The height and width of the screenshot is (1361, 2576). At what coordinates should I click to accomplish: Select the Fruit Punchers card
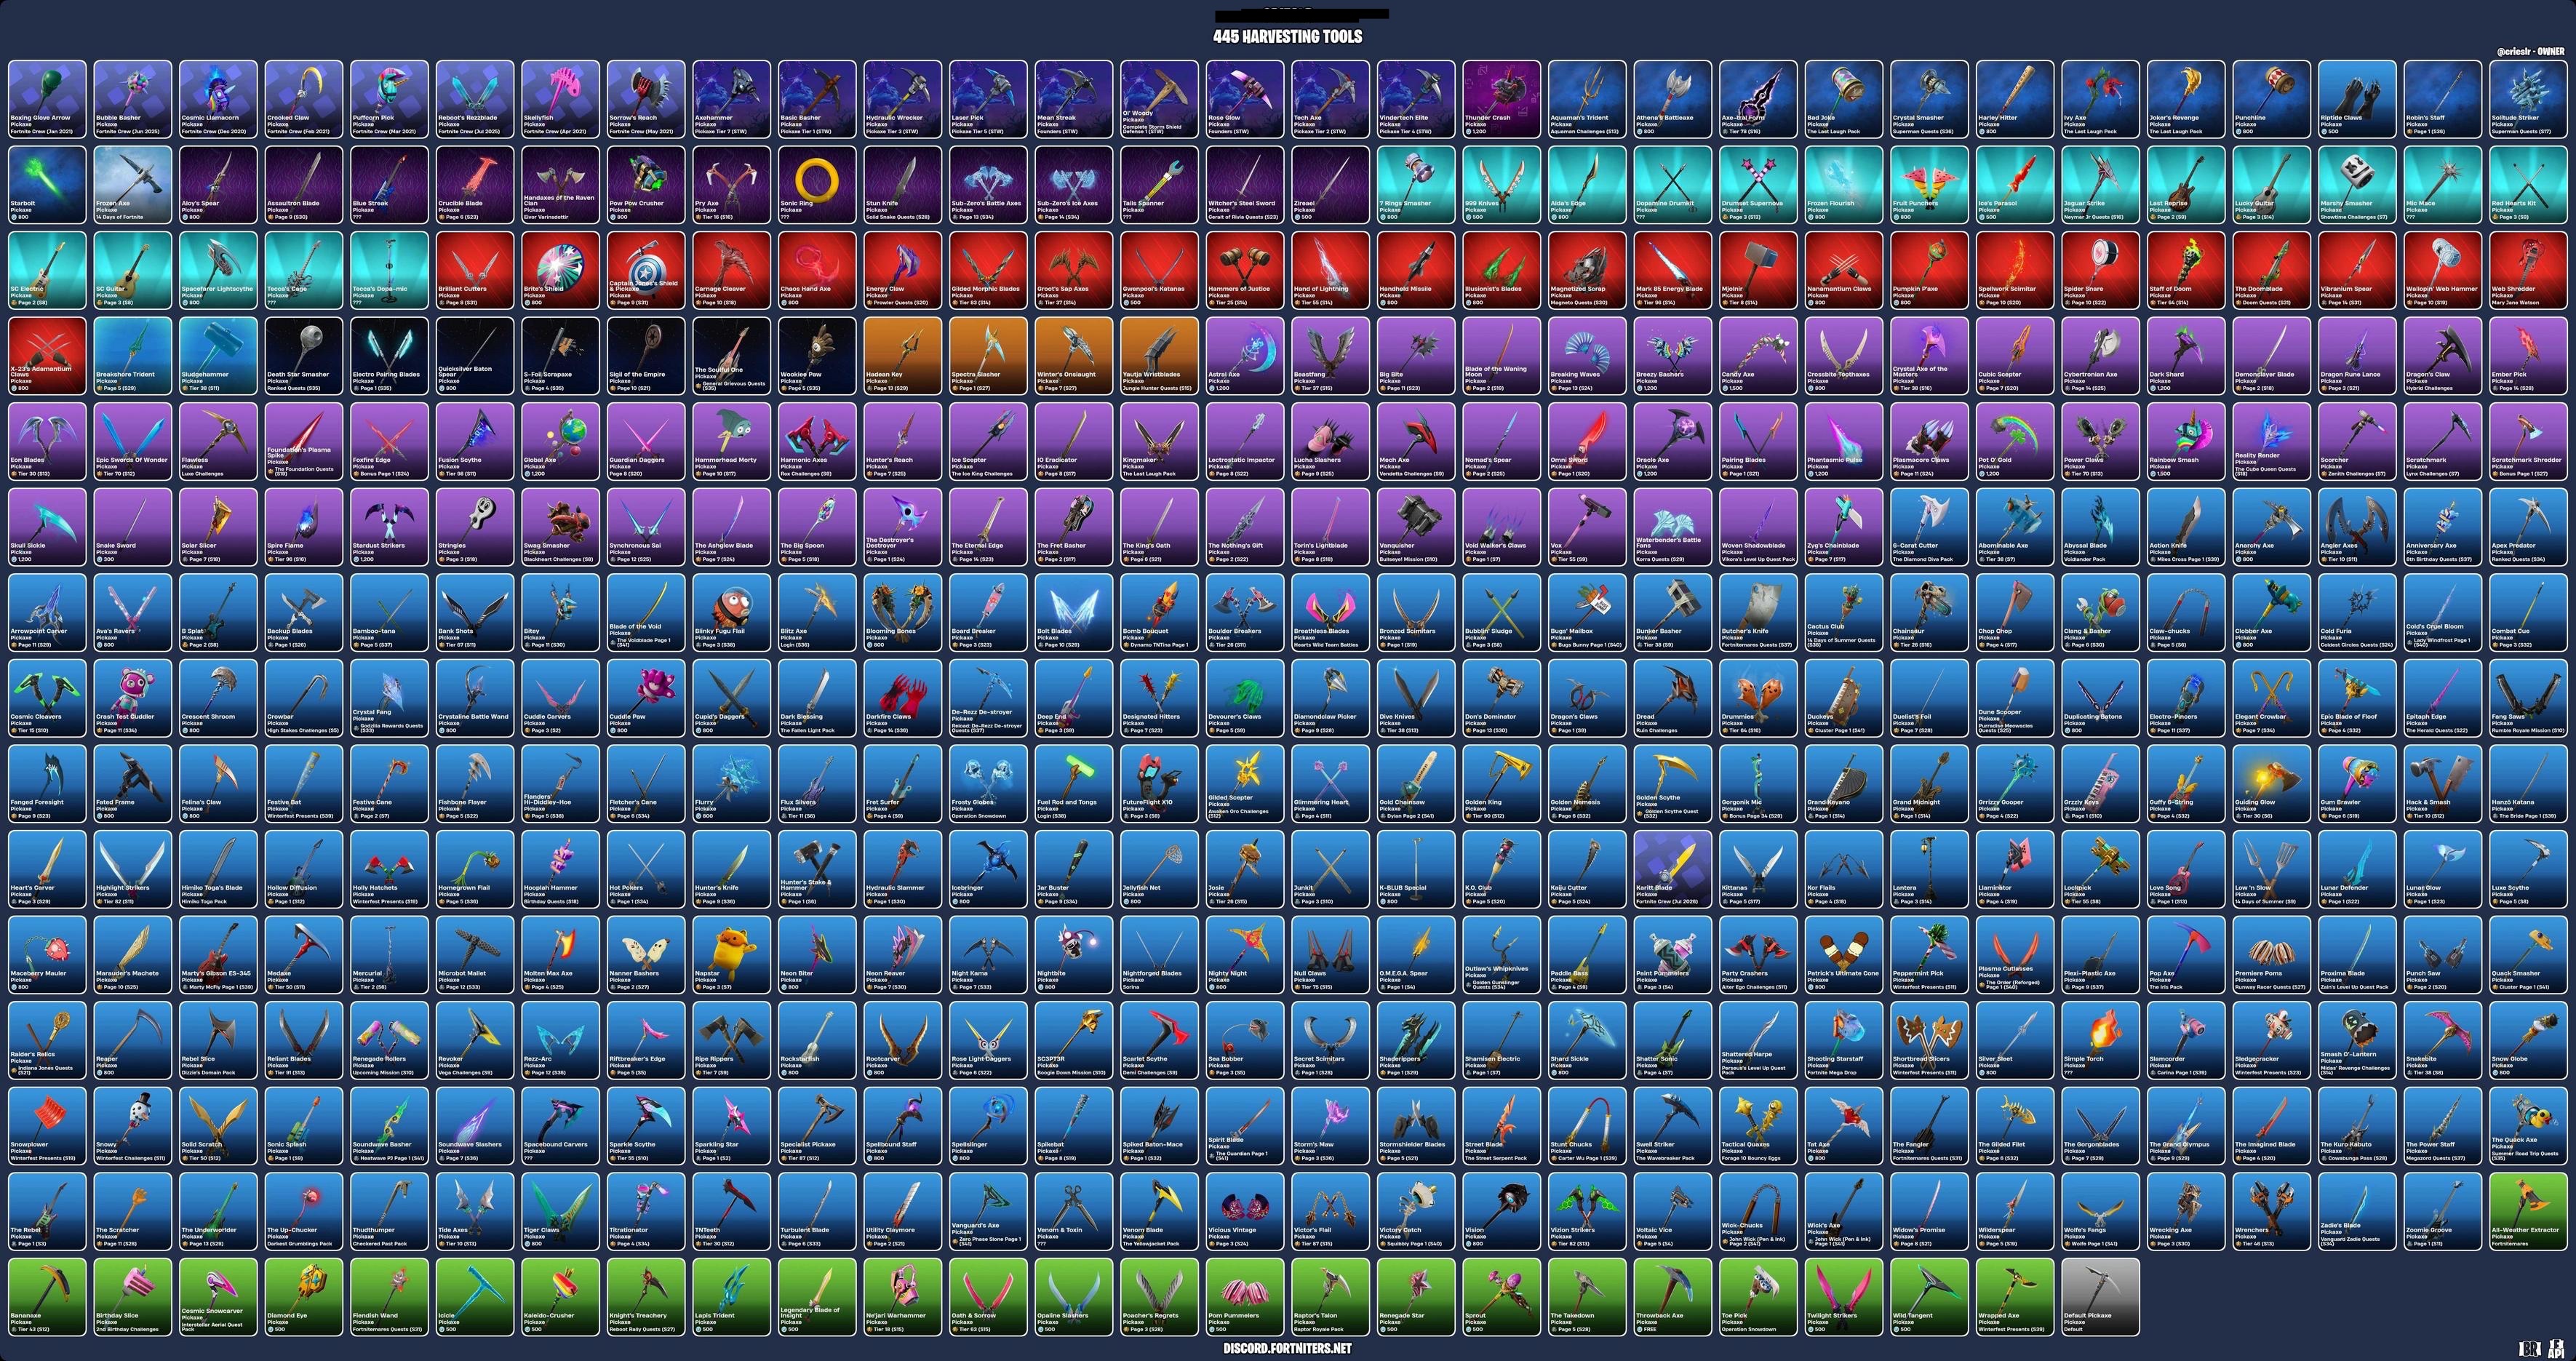click(1928, 184)
